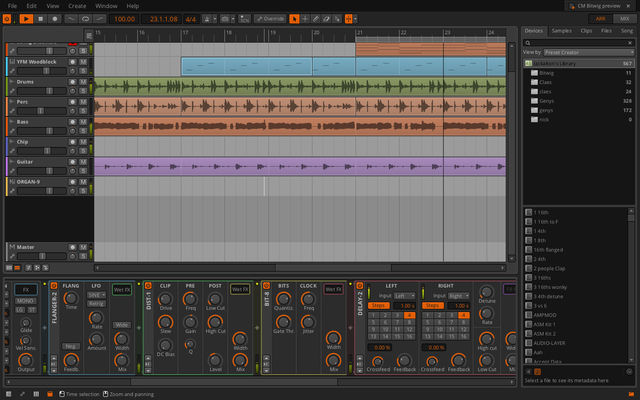Viewport: 640px width, 400px height.
Task: Set the tempo field showing 100.00
Action: pos(124,19)
